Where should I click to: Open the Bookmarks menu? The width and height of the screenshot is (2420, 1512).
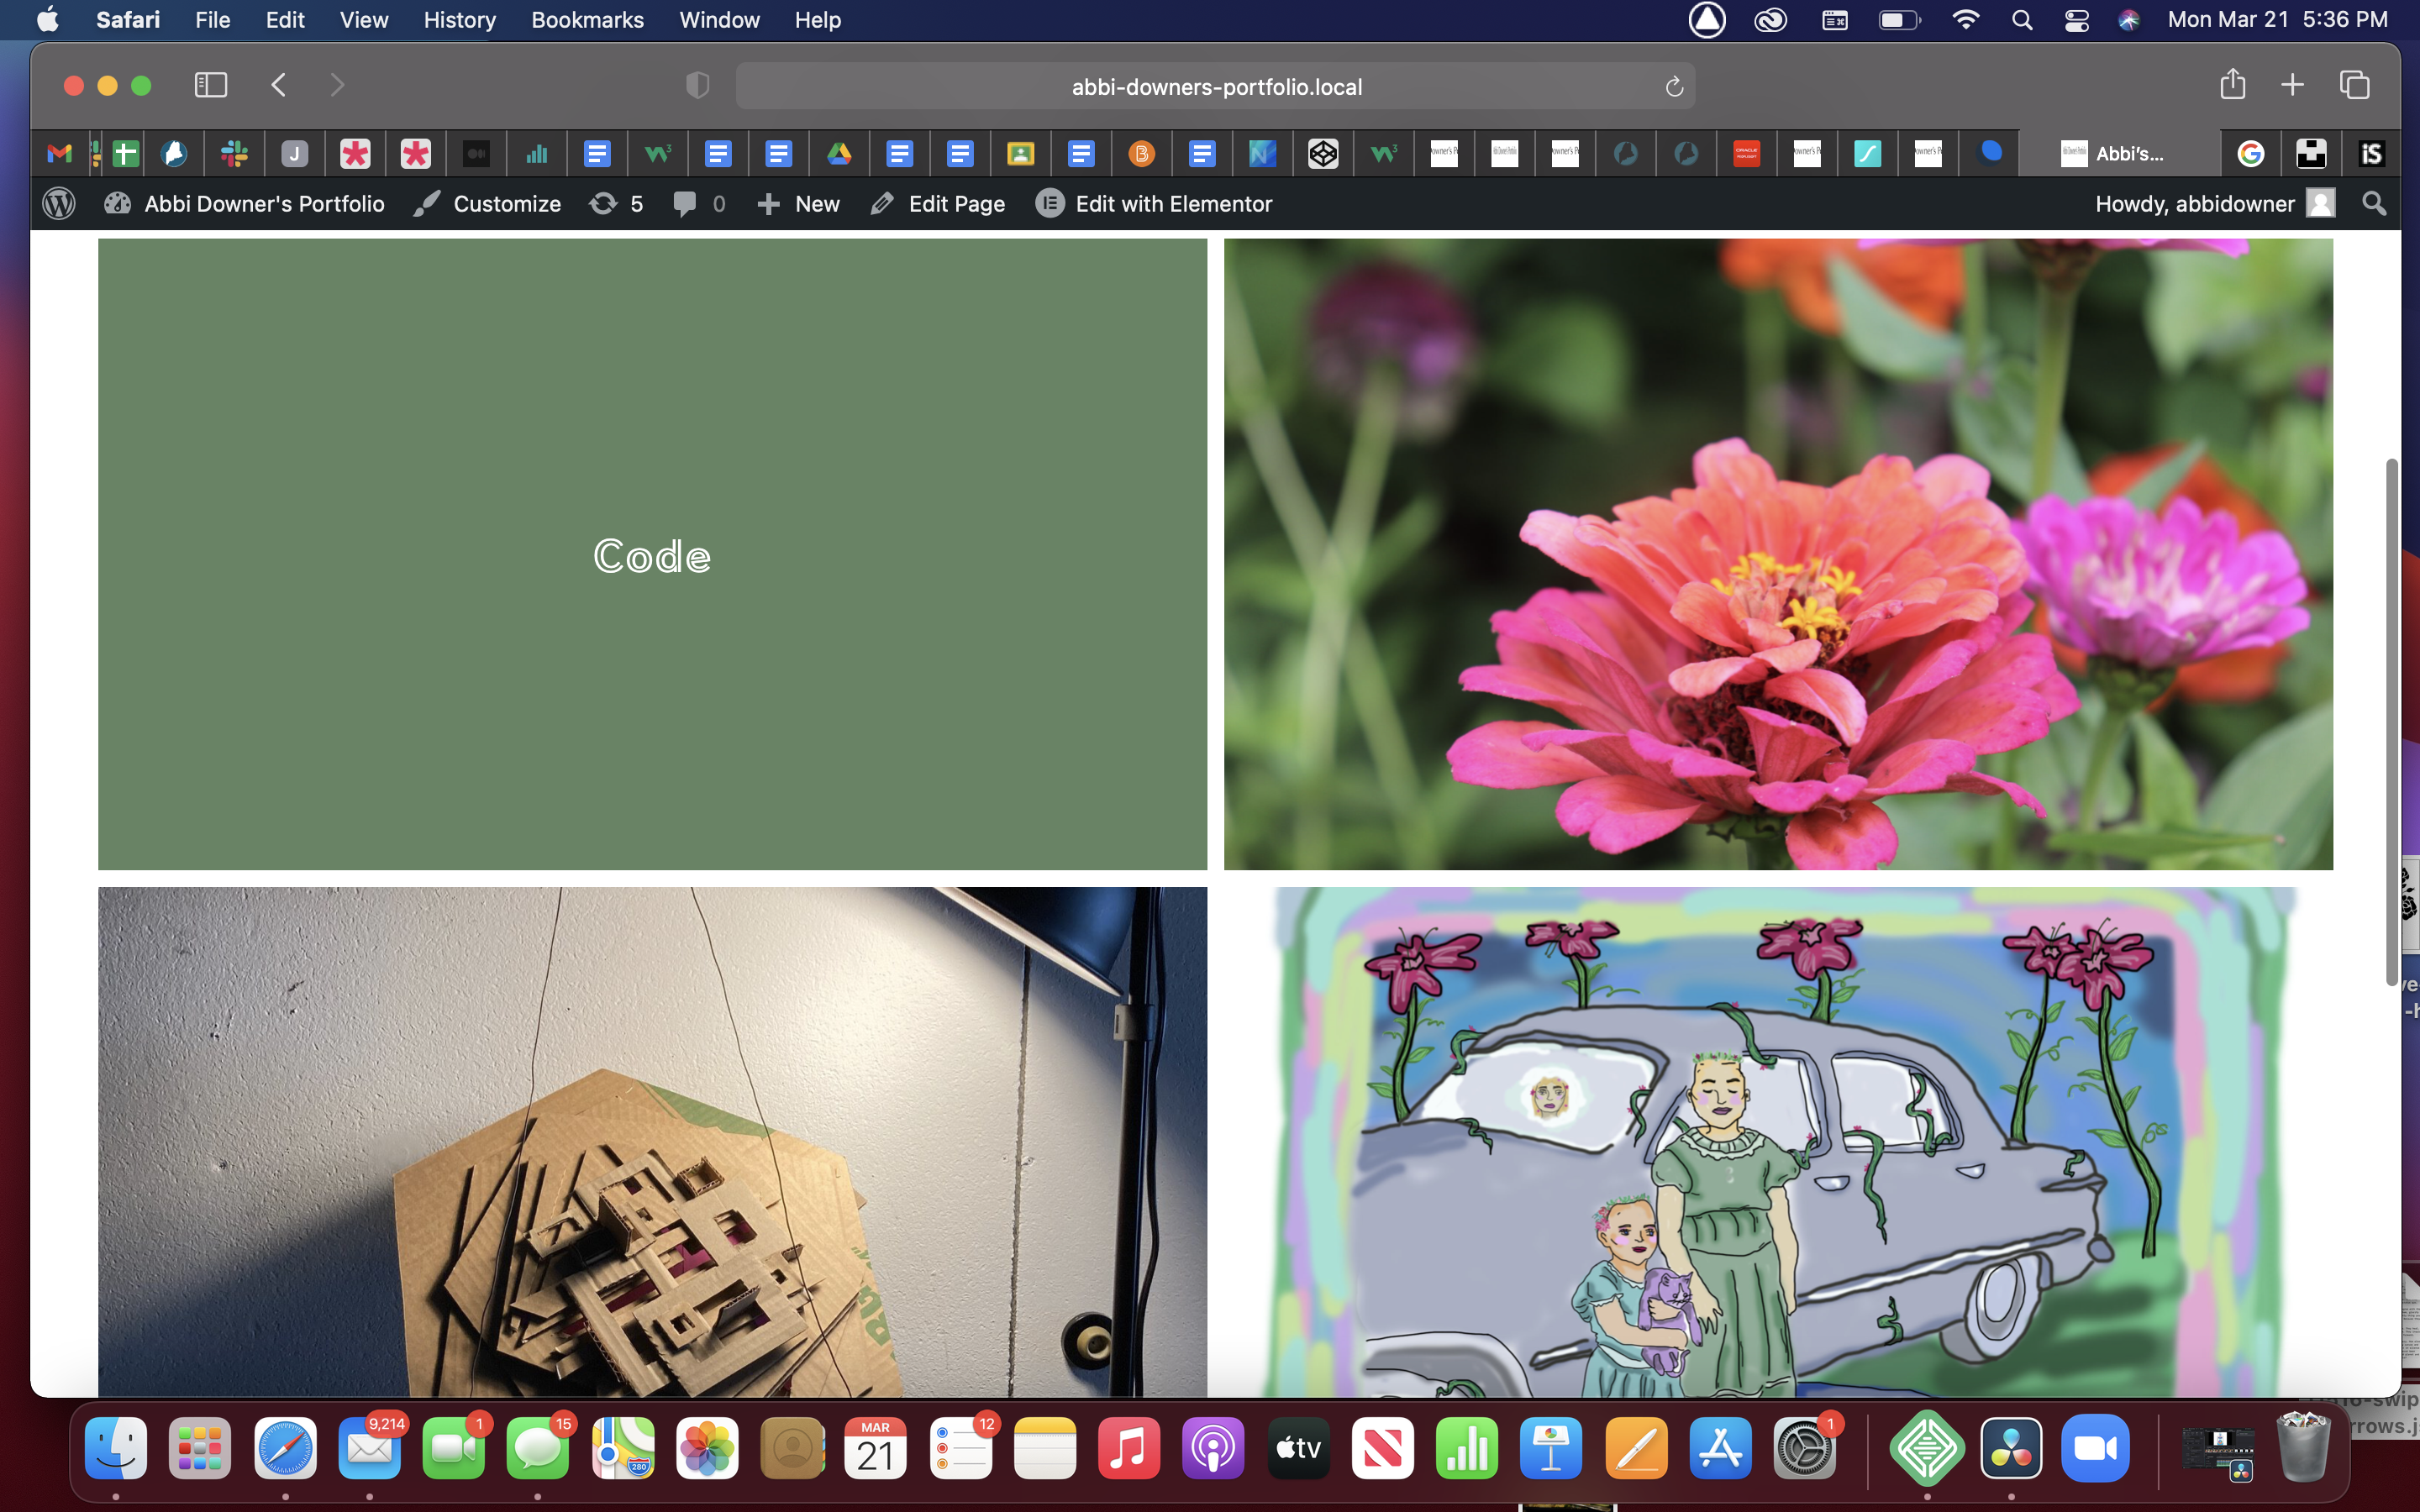pos(587,20)
